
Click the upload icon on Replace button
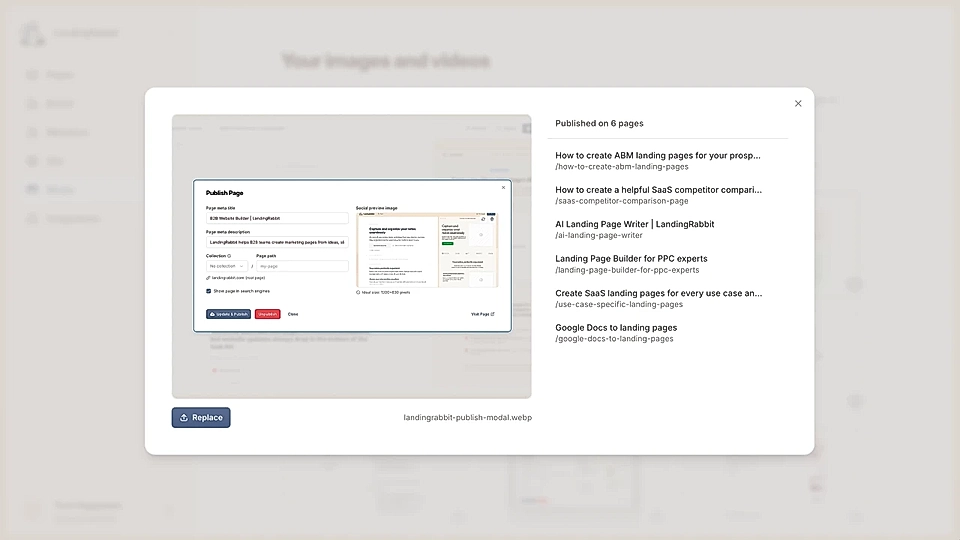pos(184,418)
